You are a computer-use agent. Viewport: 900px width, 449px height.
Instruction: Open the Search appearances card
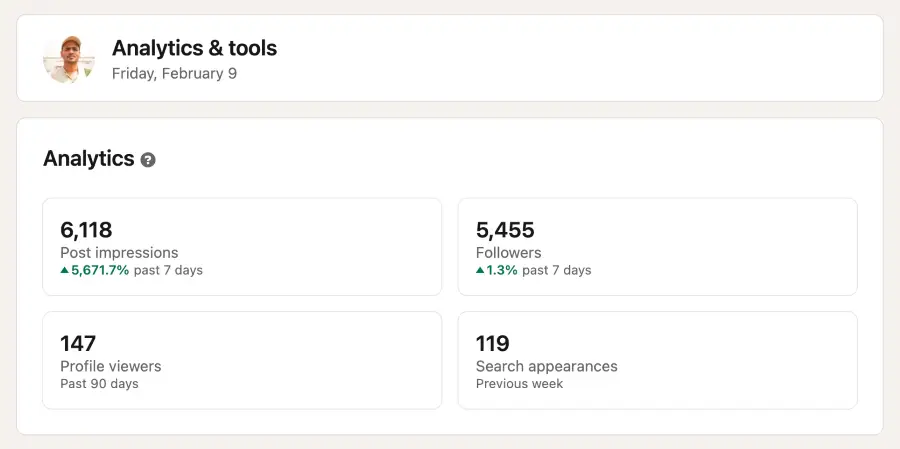point(658,361)
